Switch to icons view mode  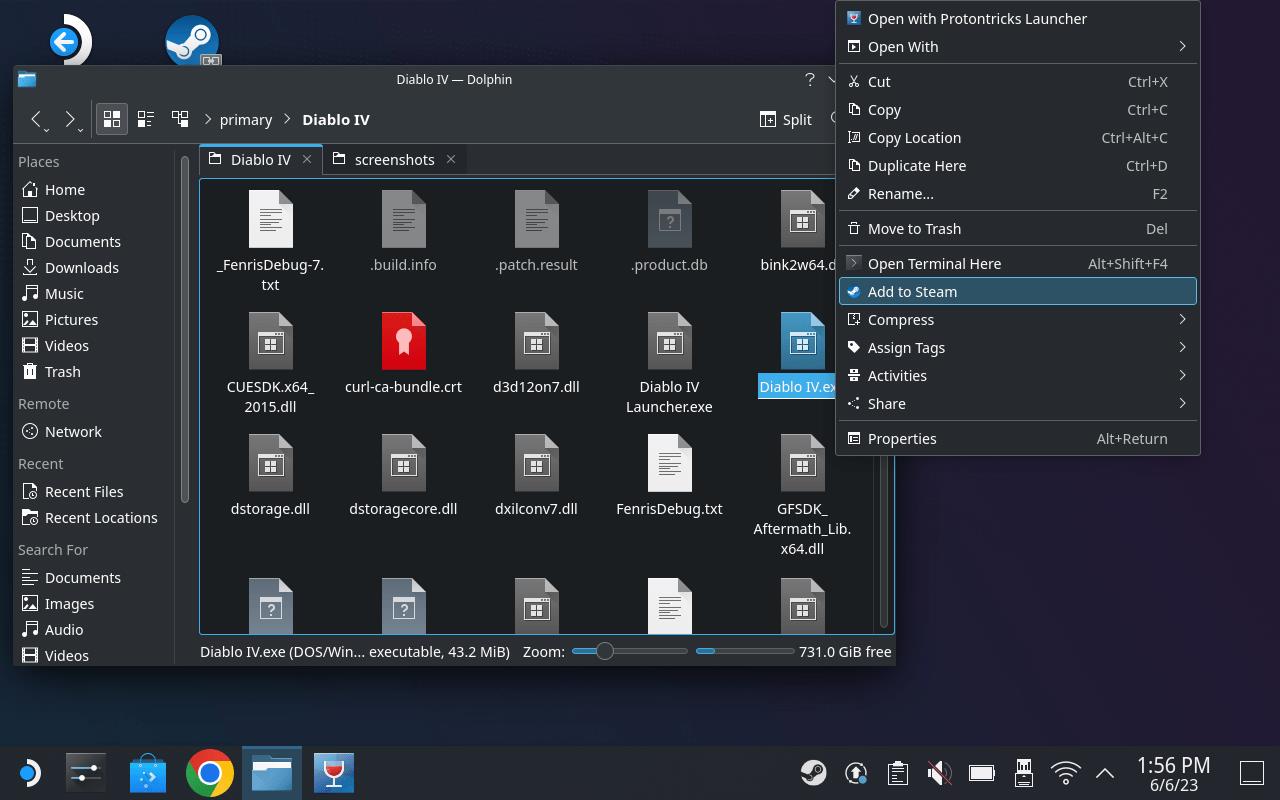[112, 119]
